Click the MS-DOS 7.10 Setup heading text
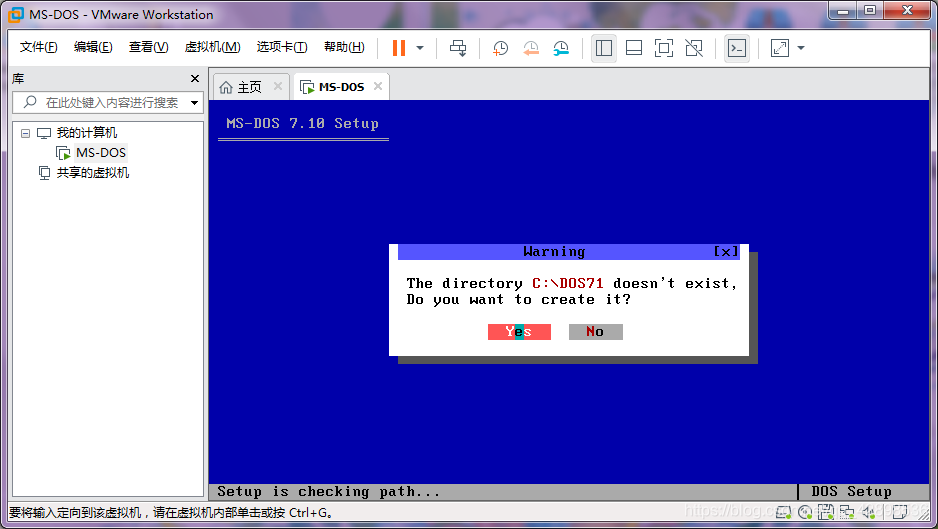Screen dimensions: 938x529 [x=302, y=123]
